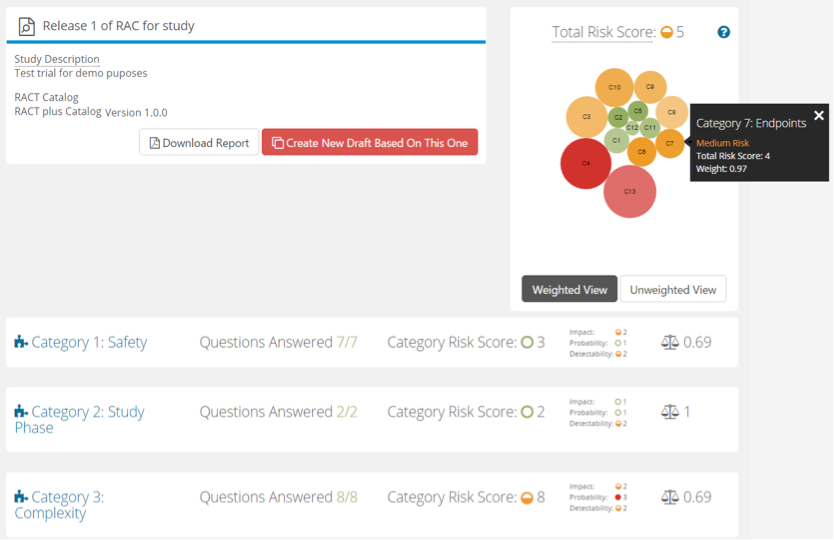The image size is (834, 540).
Task: Click the Total Risk Score label
Action: 603,32
